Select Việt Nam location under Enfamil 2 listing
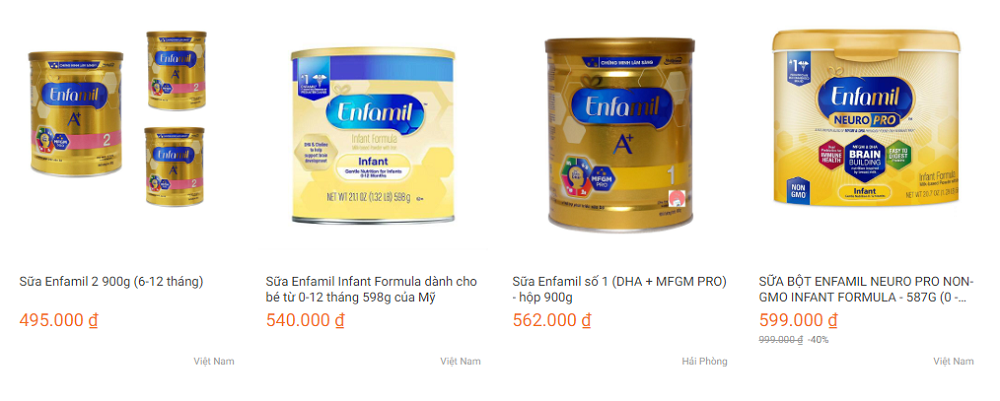The height and width of the screenshot is (401, 1000). pyautogui.click(x=214, y=361)
